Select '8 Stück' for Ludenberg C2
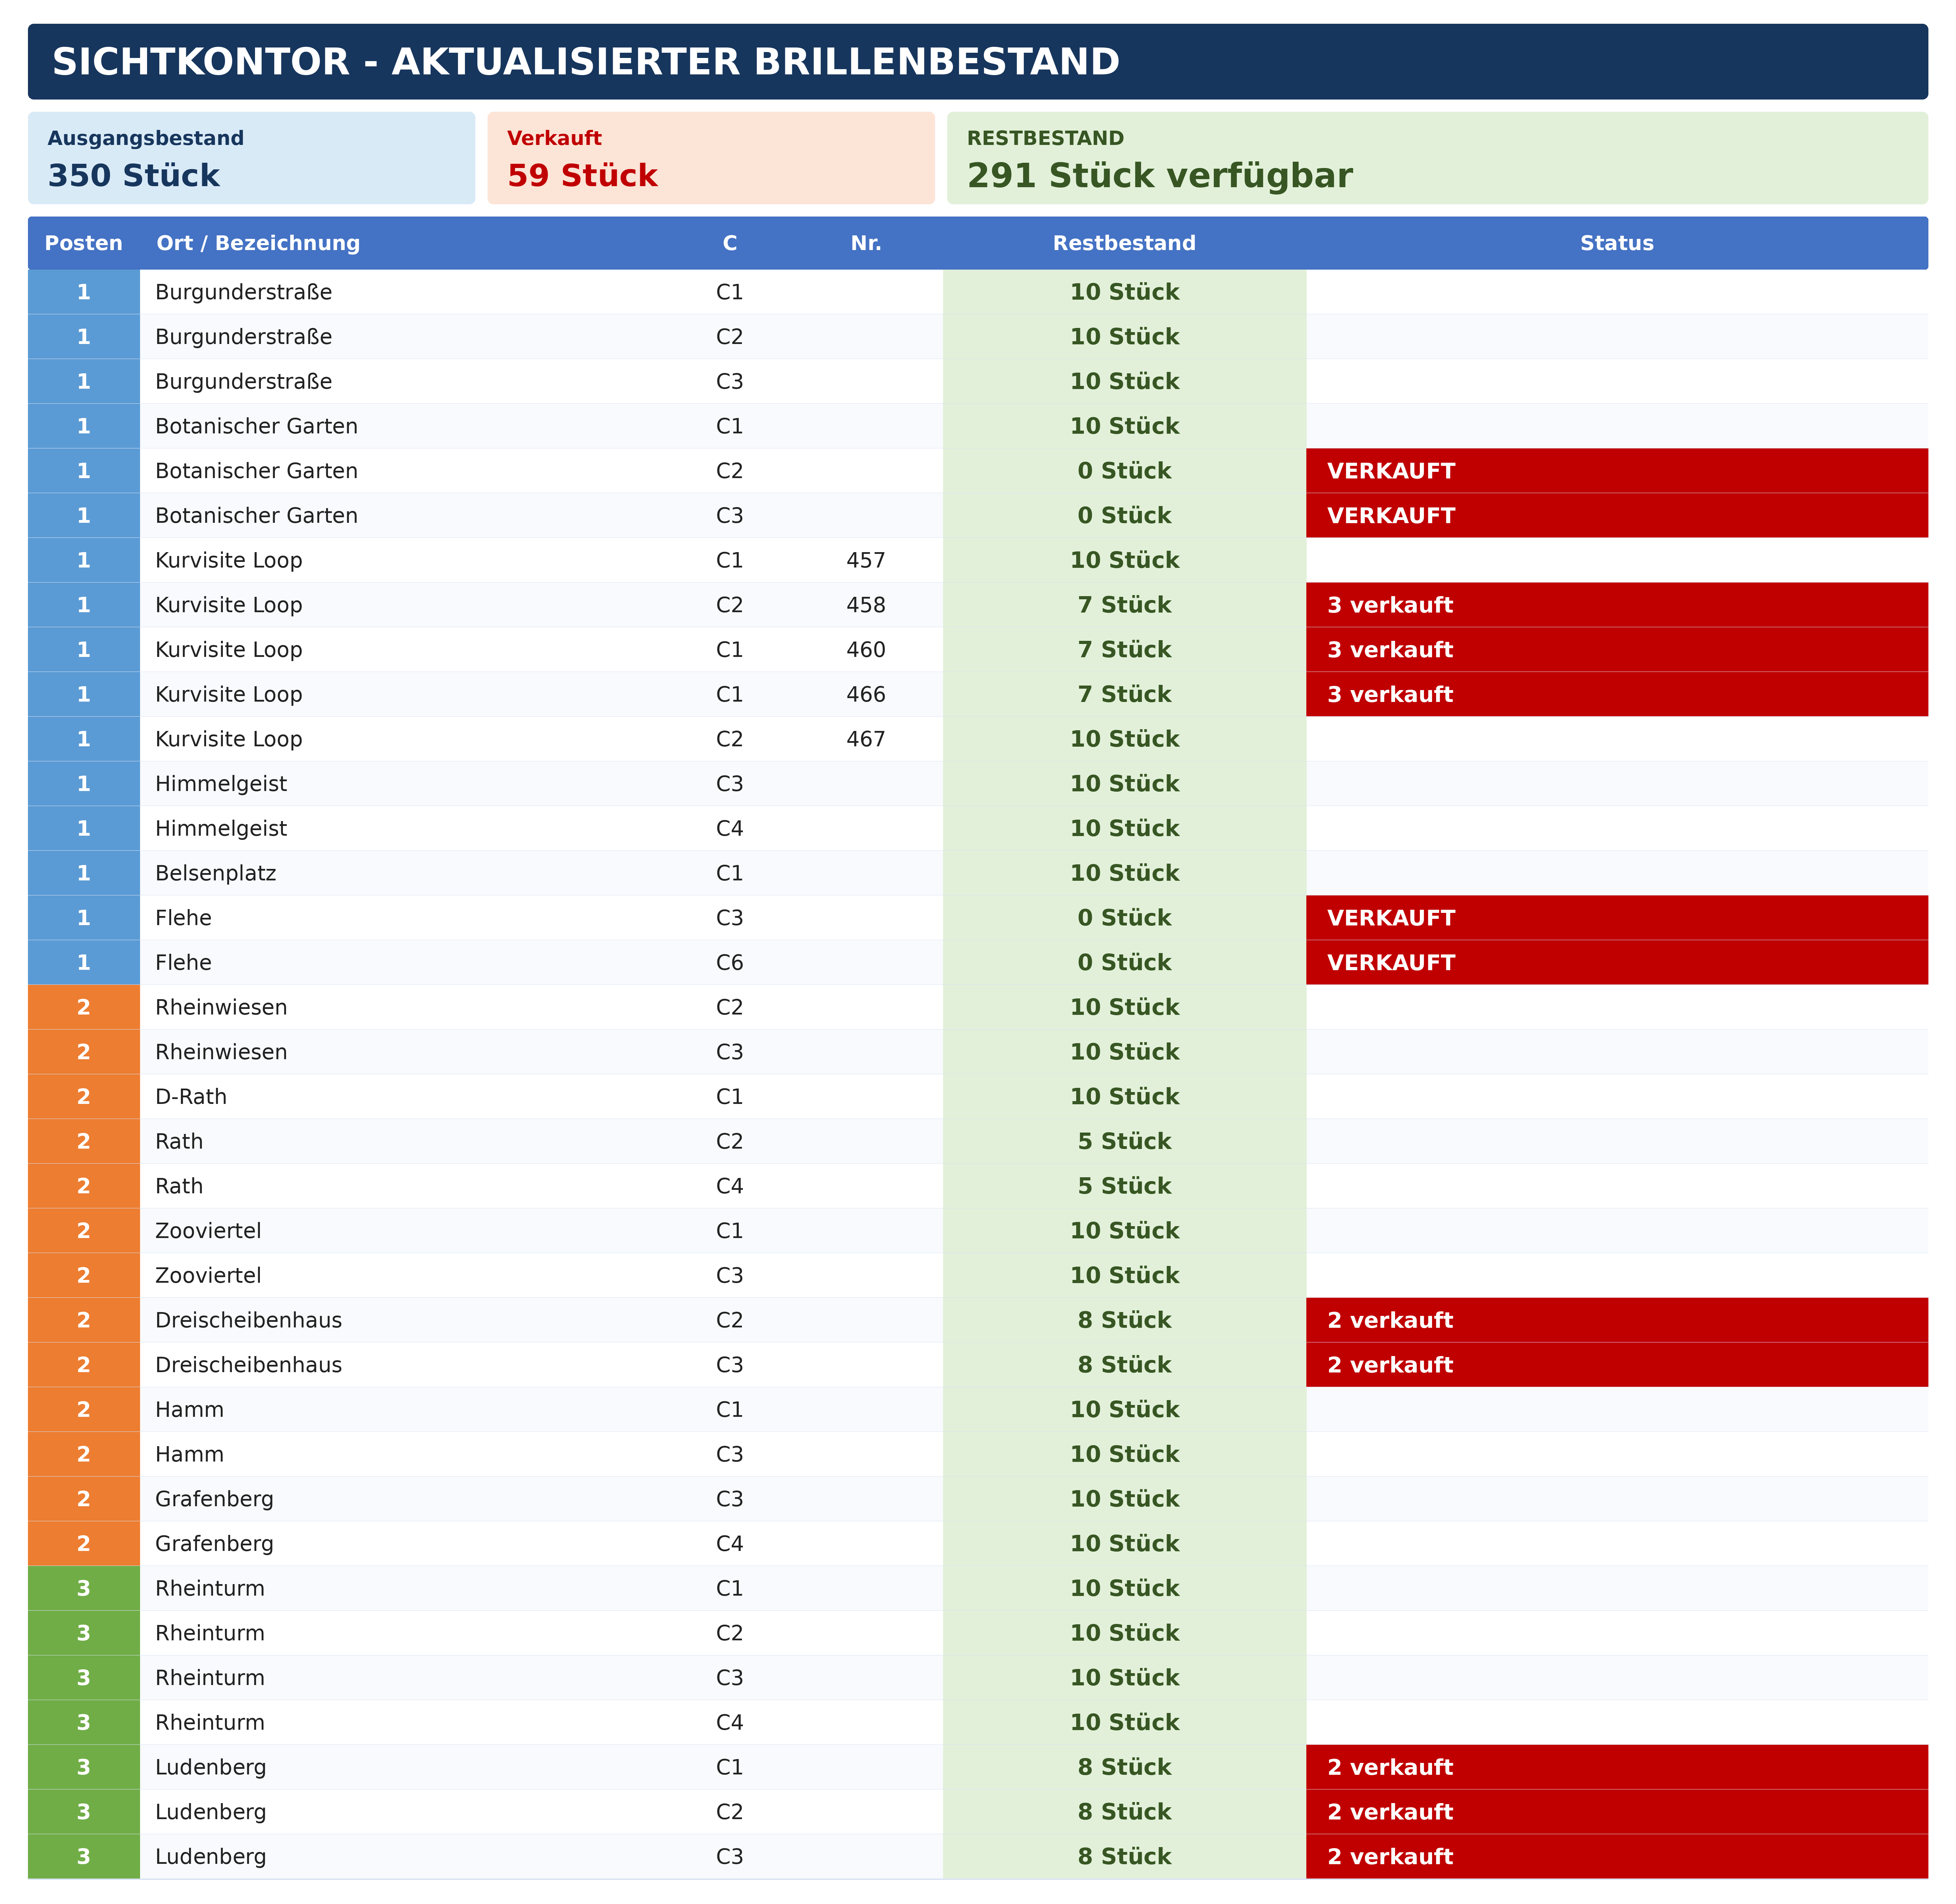The image size is (1956, 1904). (1124, 1812)
